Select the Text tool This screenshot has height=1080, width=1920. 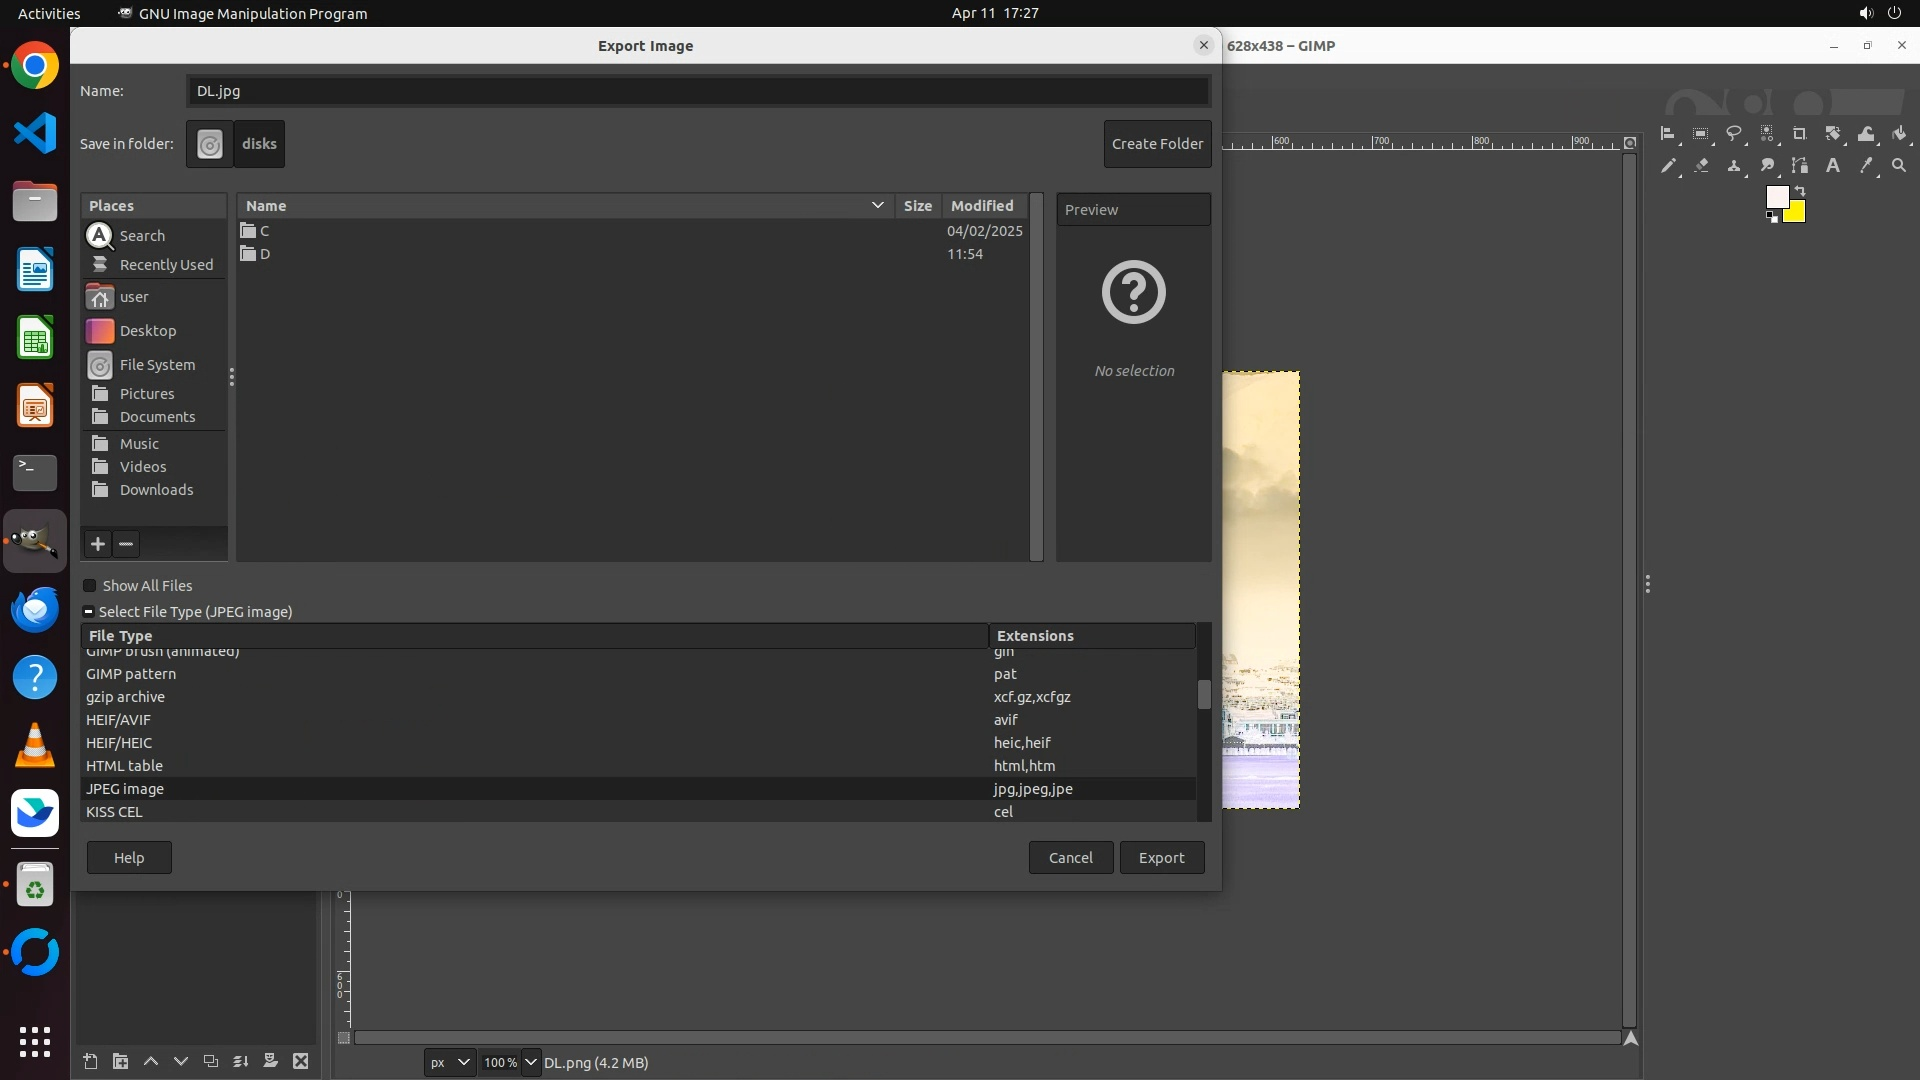(1833, 166)
